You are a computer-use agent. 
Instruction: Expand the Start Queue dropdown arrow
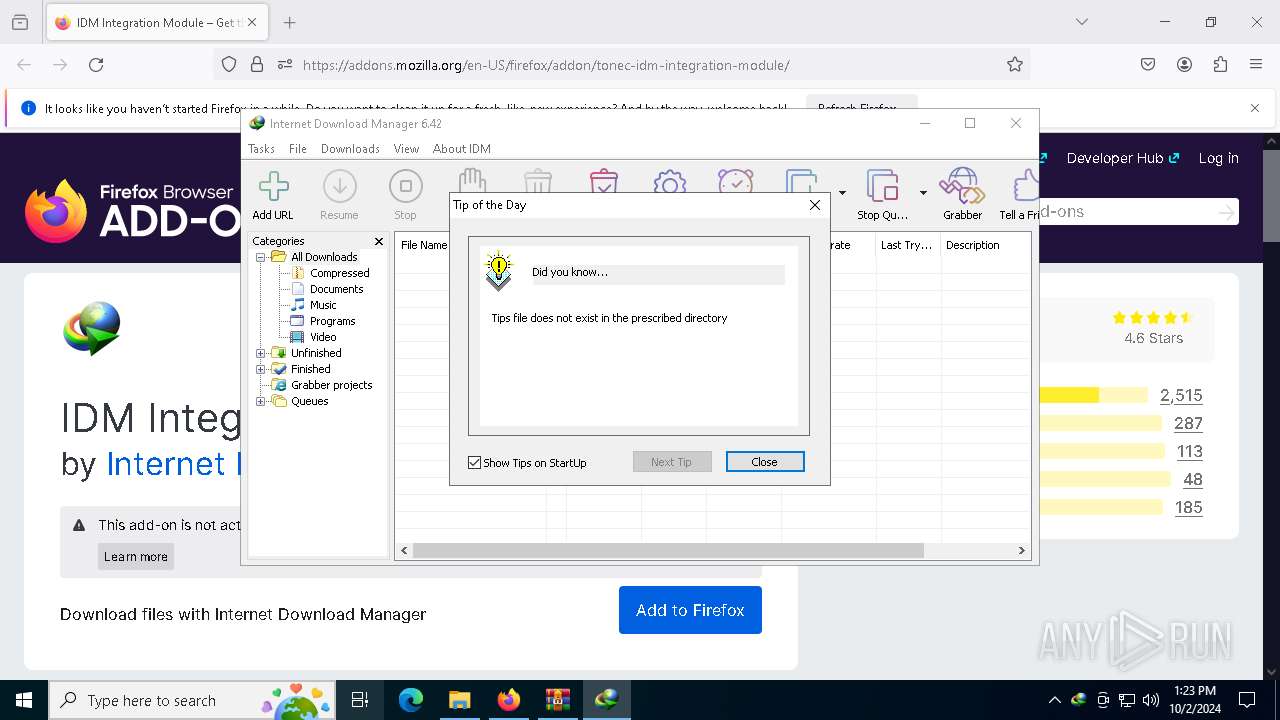click(x=842, y=193)
